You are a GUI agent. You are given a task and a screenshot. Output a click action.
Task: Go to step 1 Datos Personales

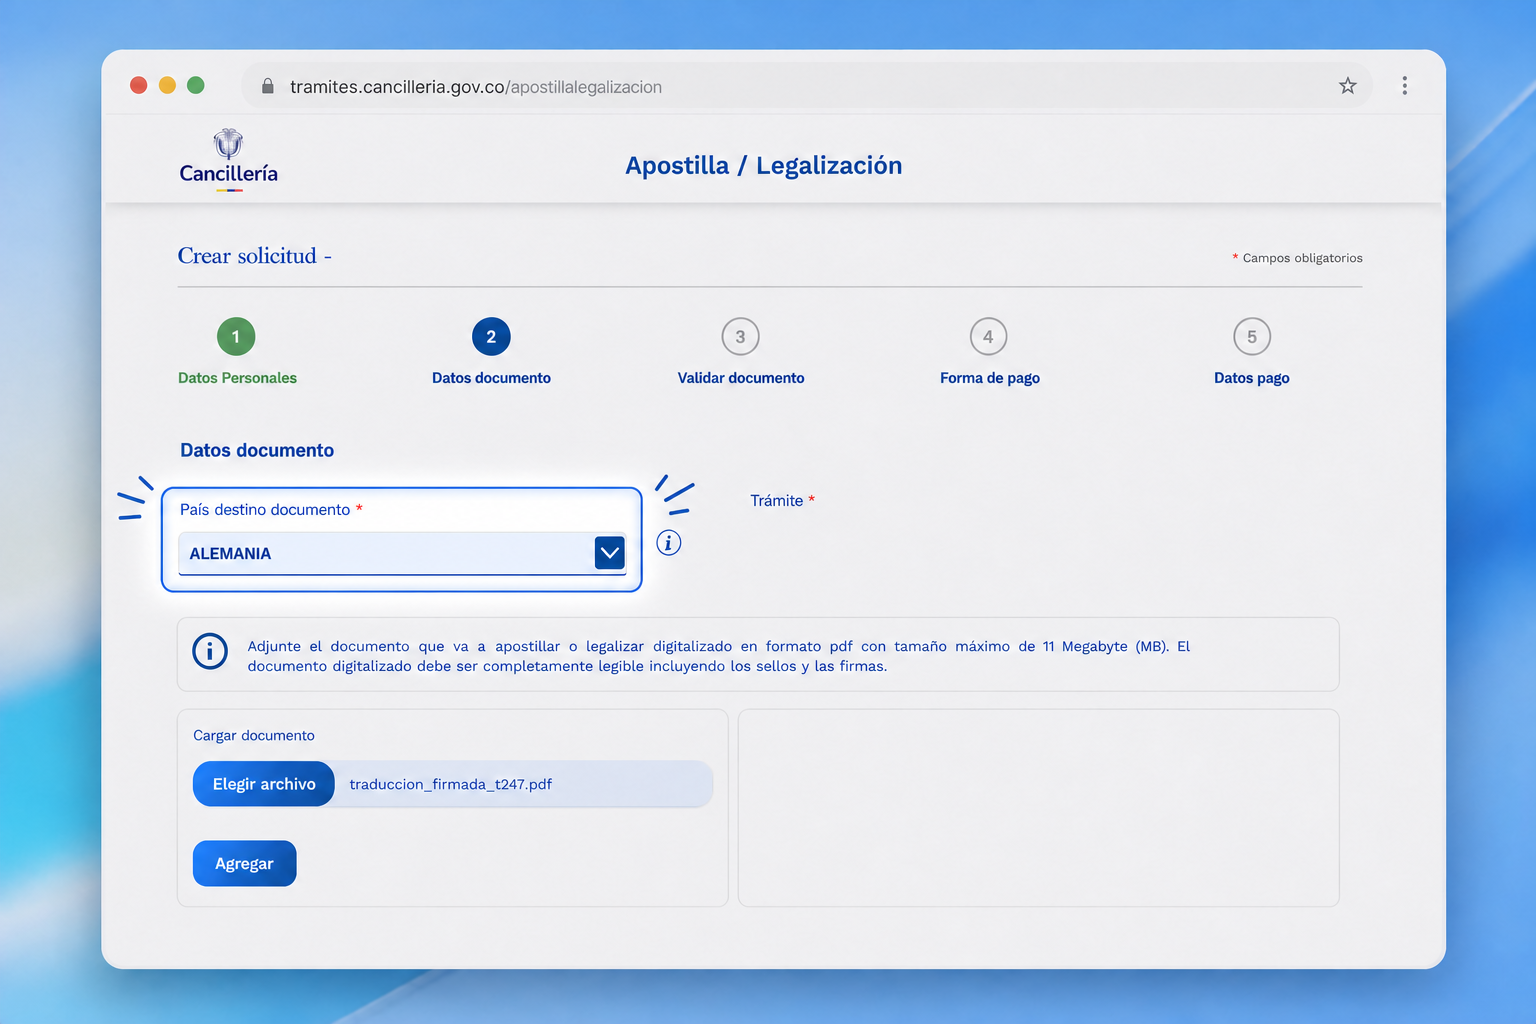(x=237, y=351)
